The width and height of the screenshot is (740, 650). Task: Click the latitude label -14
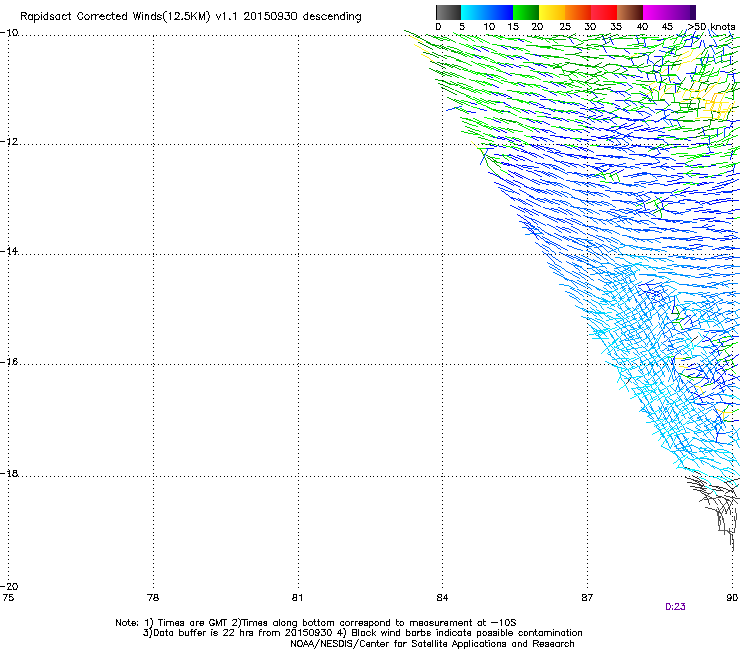9,251
